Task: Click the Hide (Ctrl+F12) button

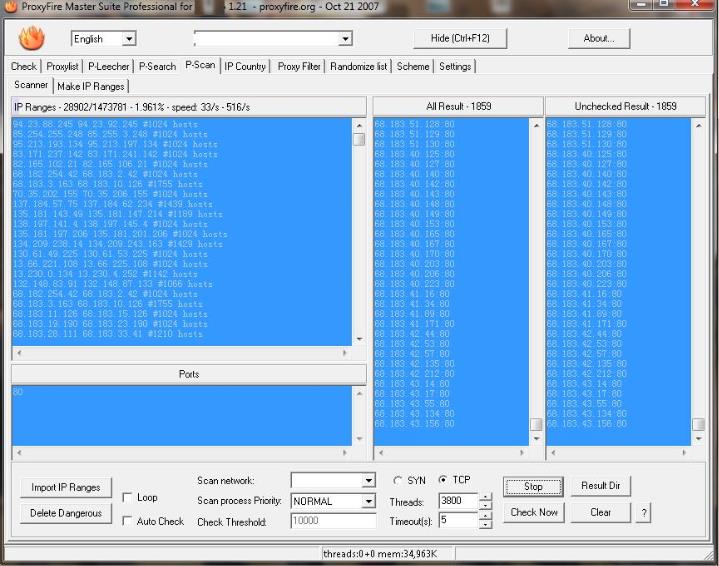Action: pyautogui.click(x=460, y=38)
